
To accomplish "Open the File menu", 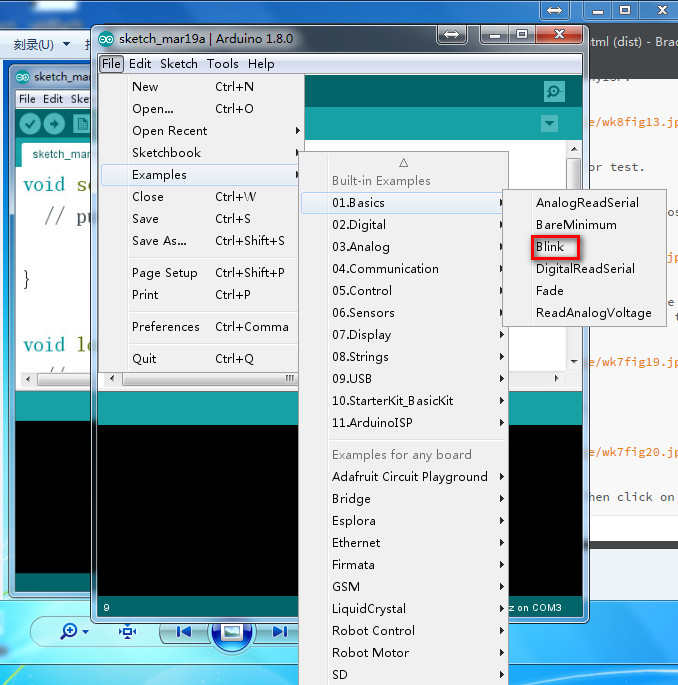I will pos(111,64).
